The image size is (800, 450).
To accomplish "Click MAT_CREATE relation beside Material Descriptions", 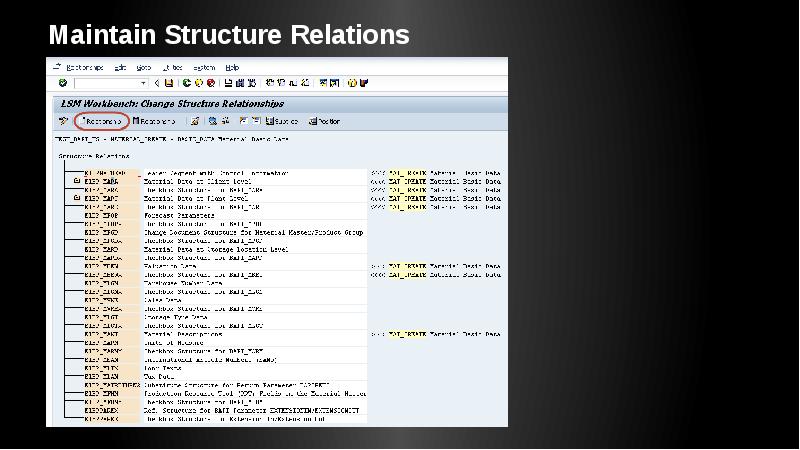I will 407,334.
